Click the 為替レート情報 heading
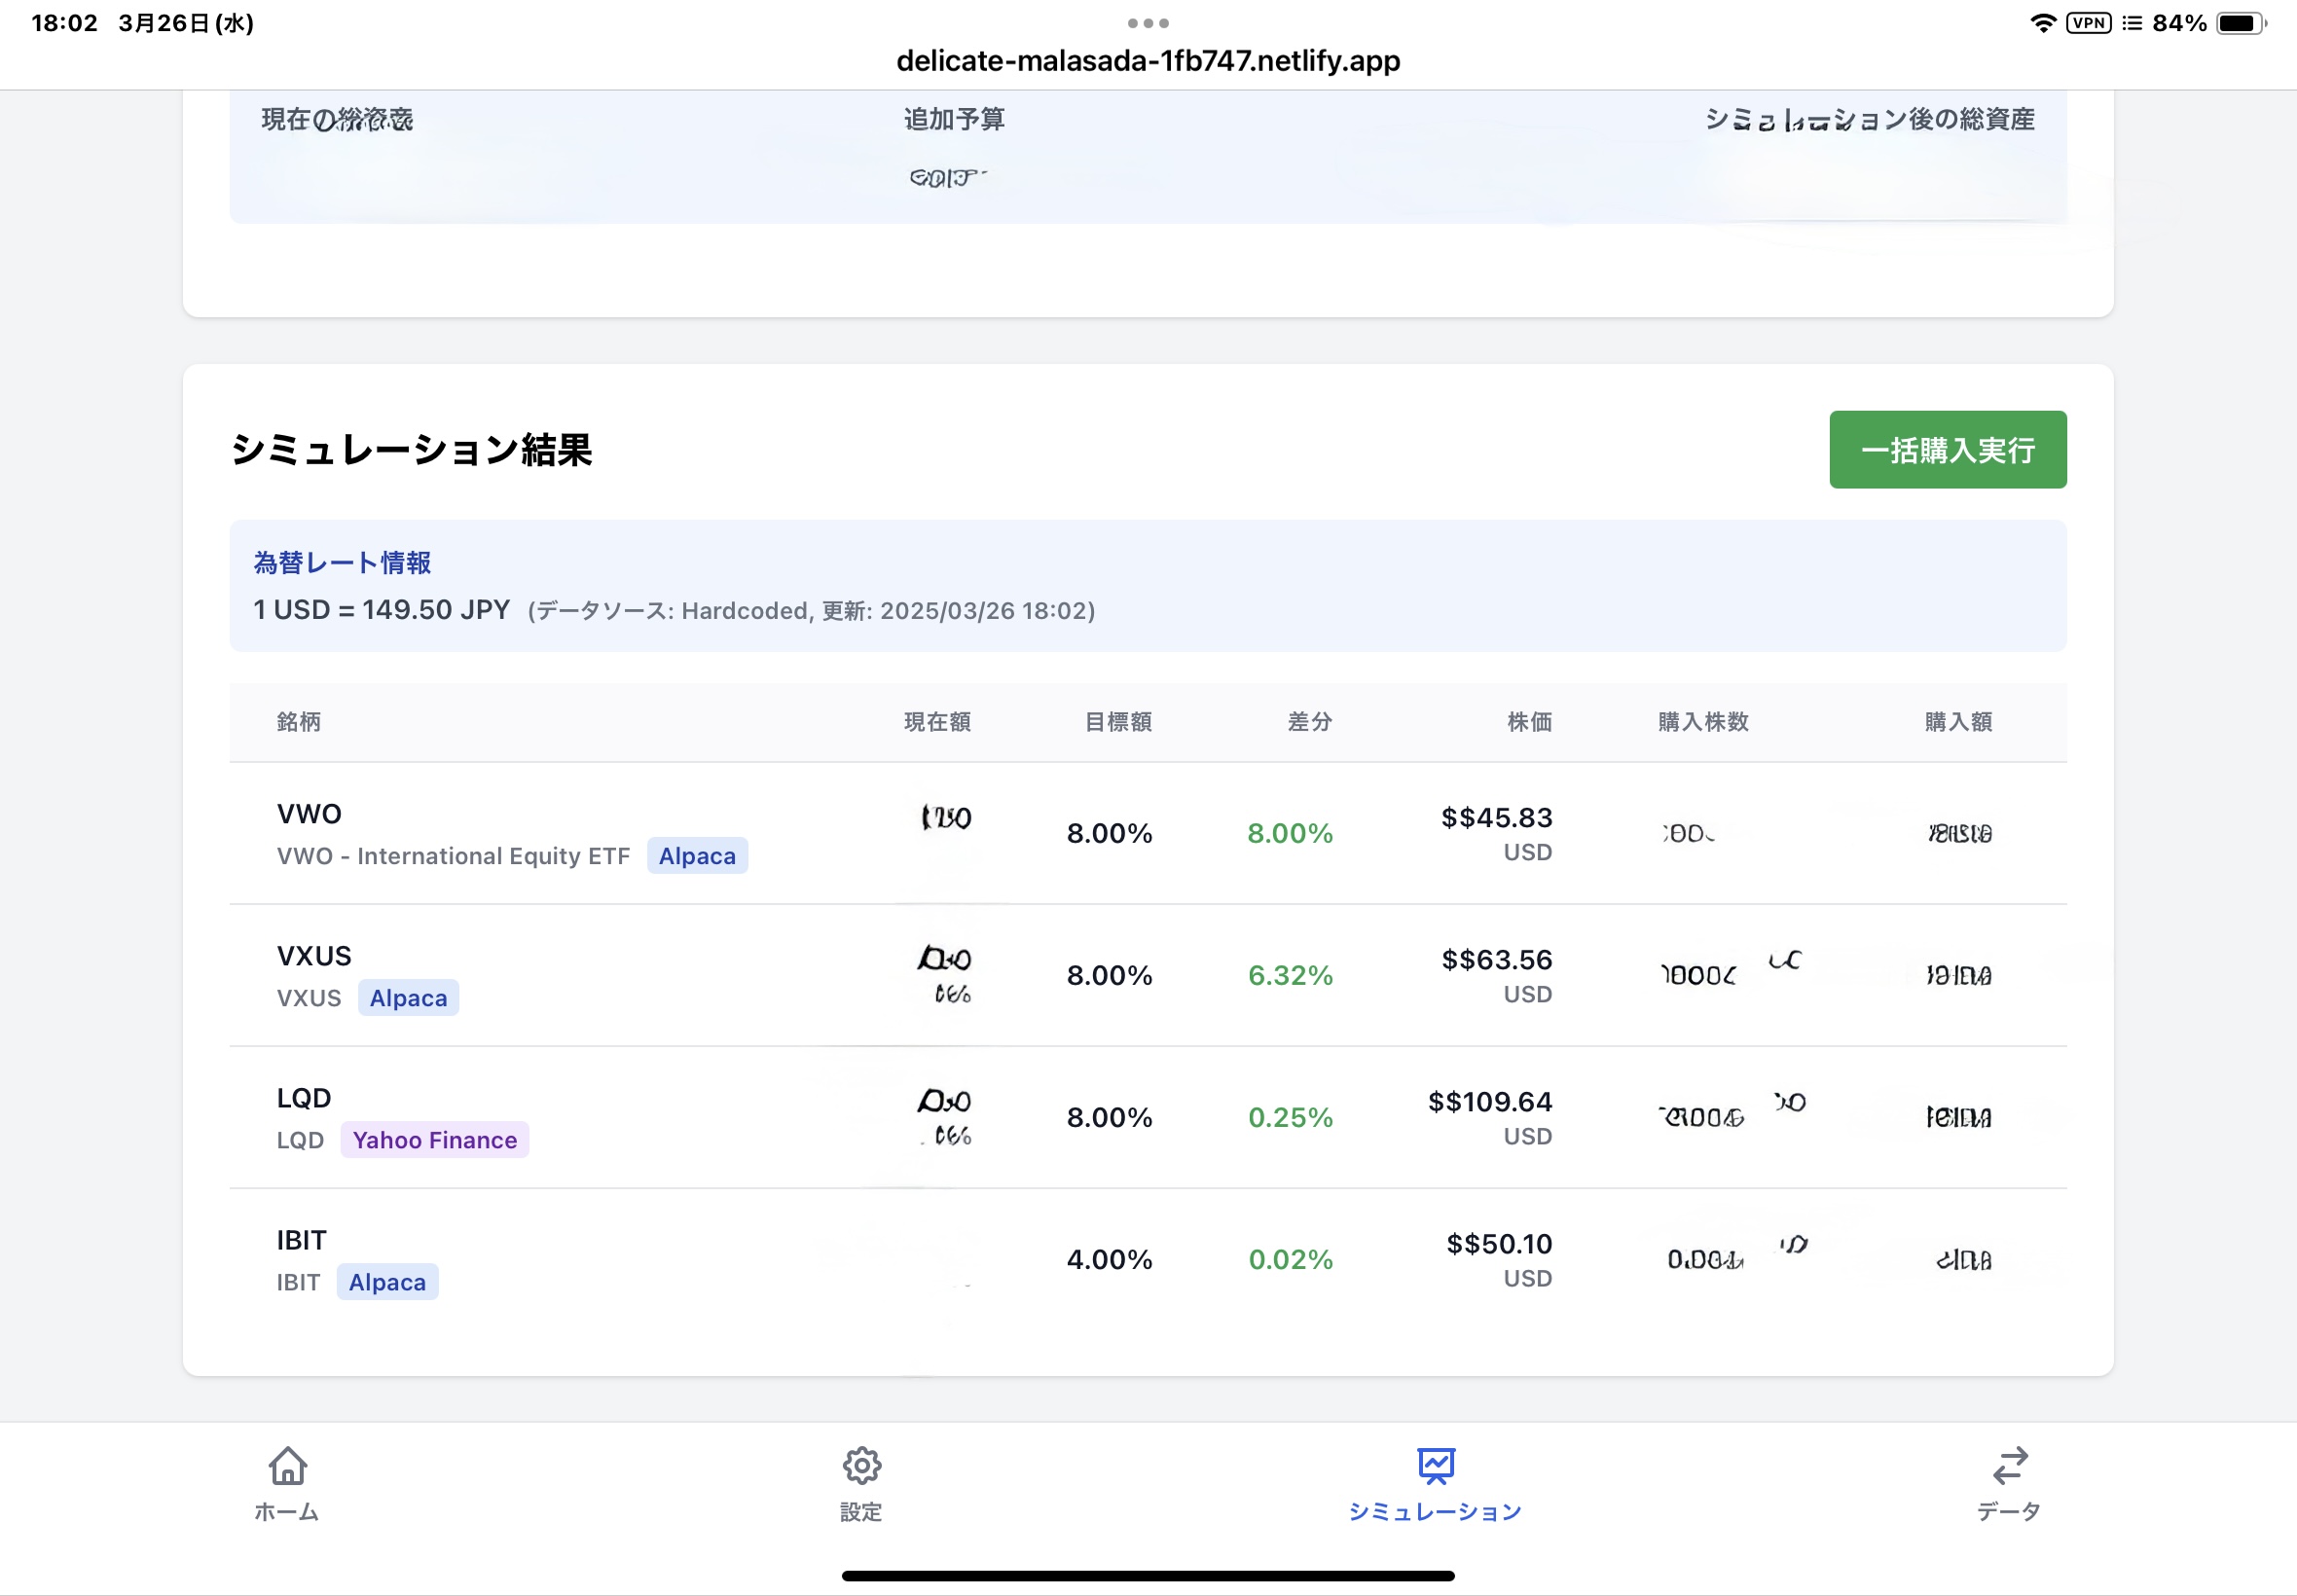This screenshot has width=2297, height=1596. point(342,563)
